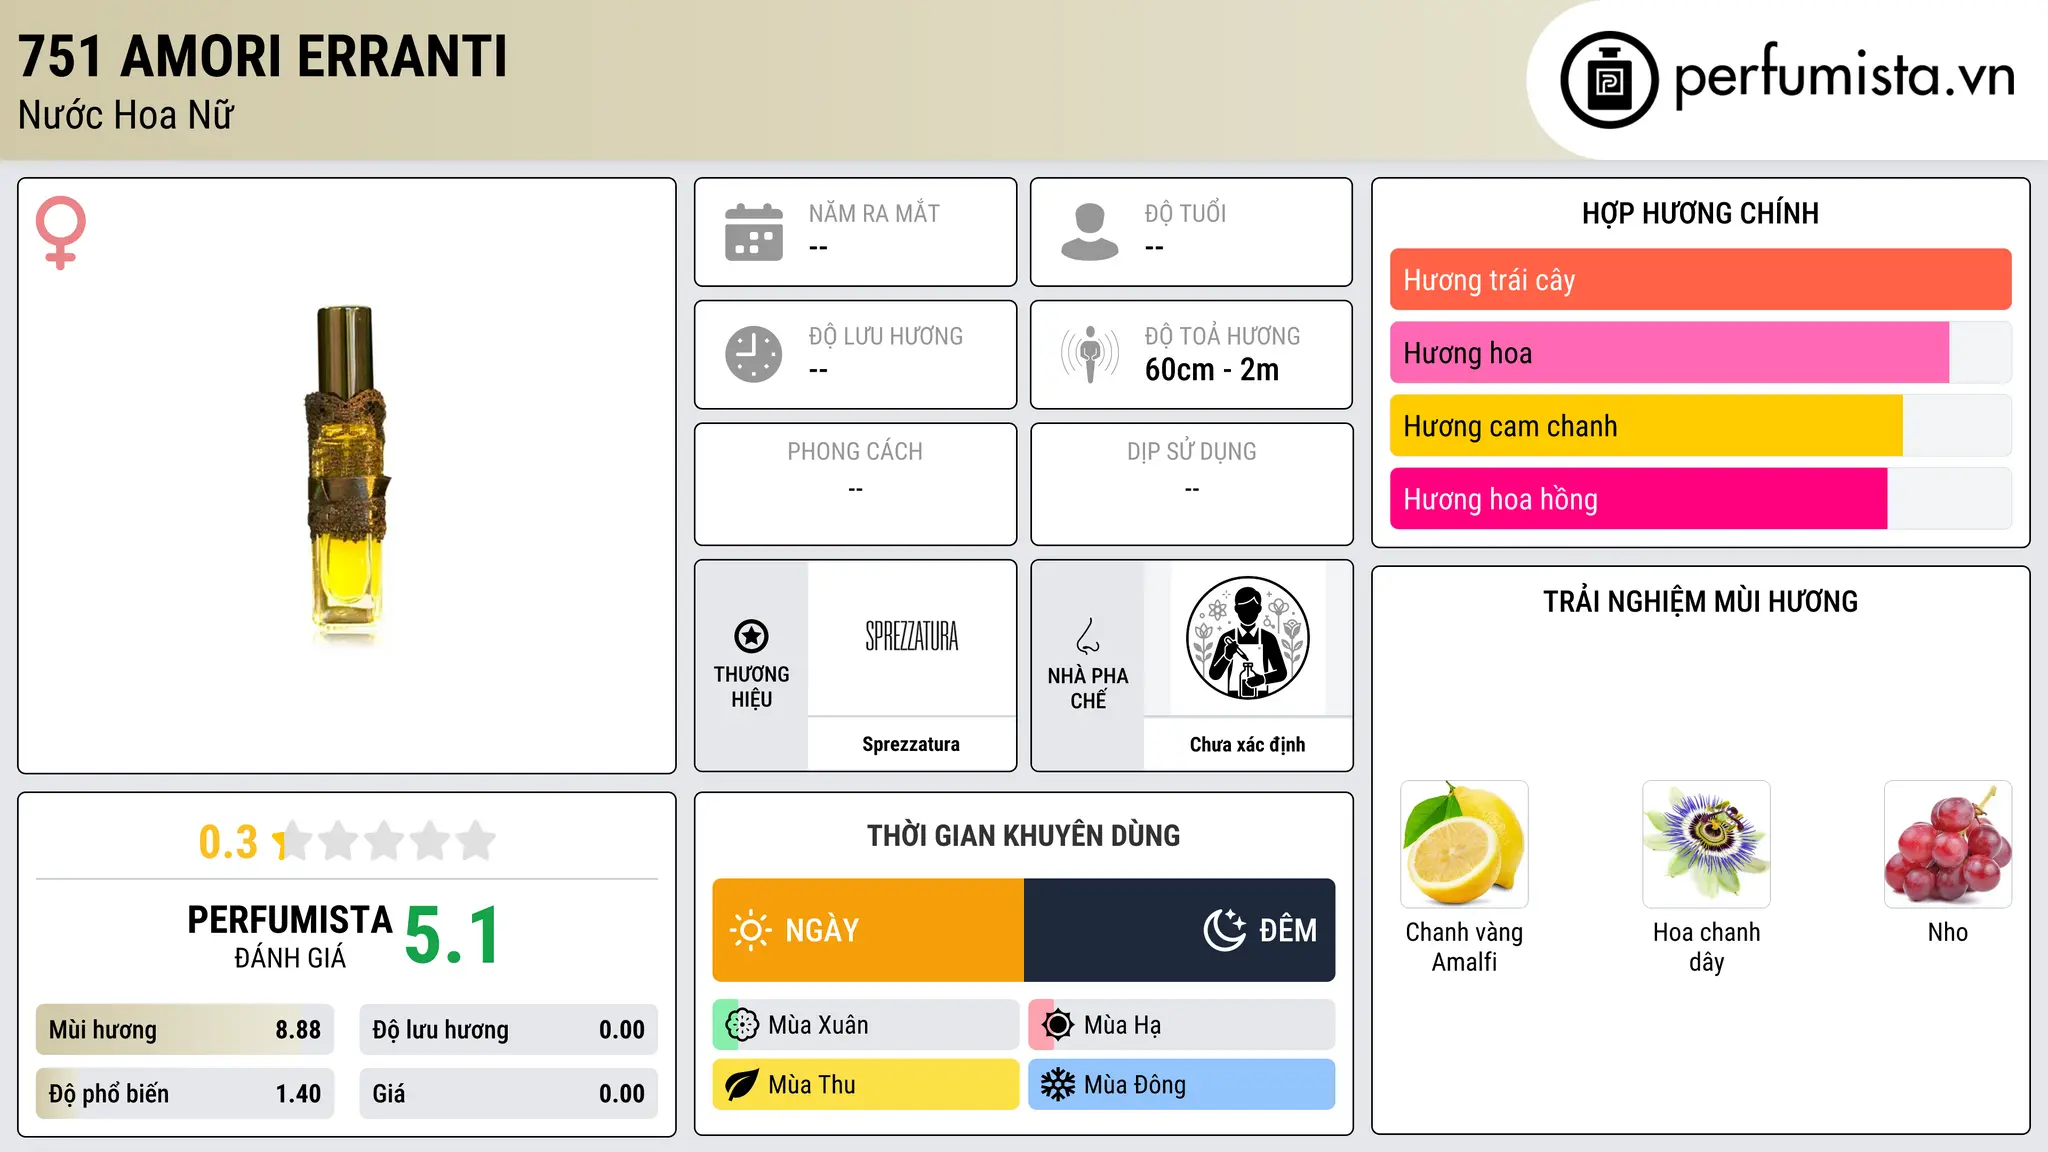Viewport: 2048px width, 1152px height.
Task: Click the 0.3 user rating number
Action: [x=228, y=842]
